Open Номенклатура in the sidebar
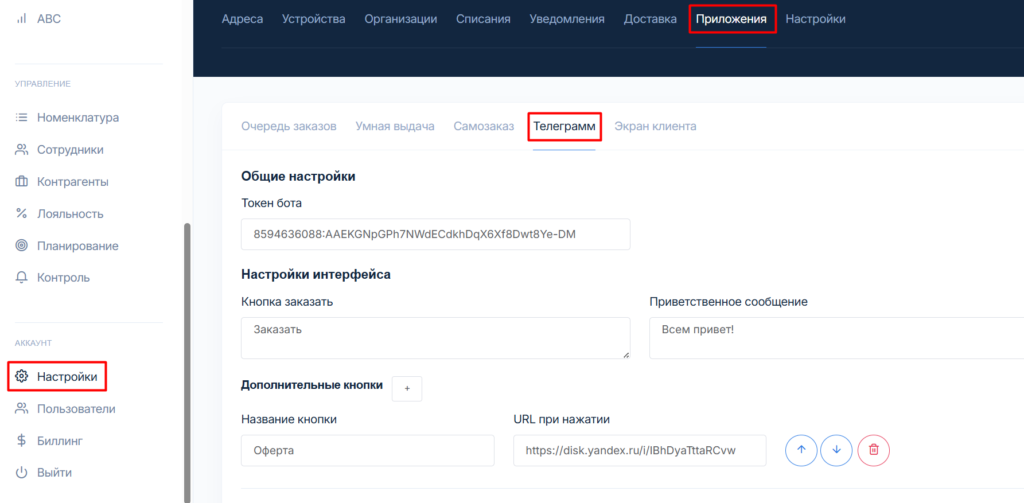Viewport: 1024px width, 503px height. click(x=77, y=117)
